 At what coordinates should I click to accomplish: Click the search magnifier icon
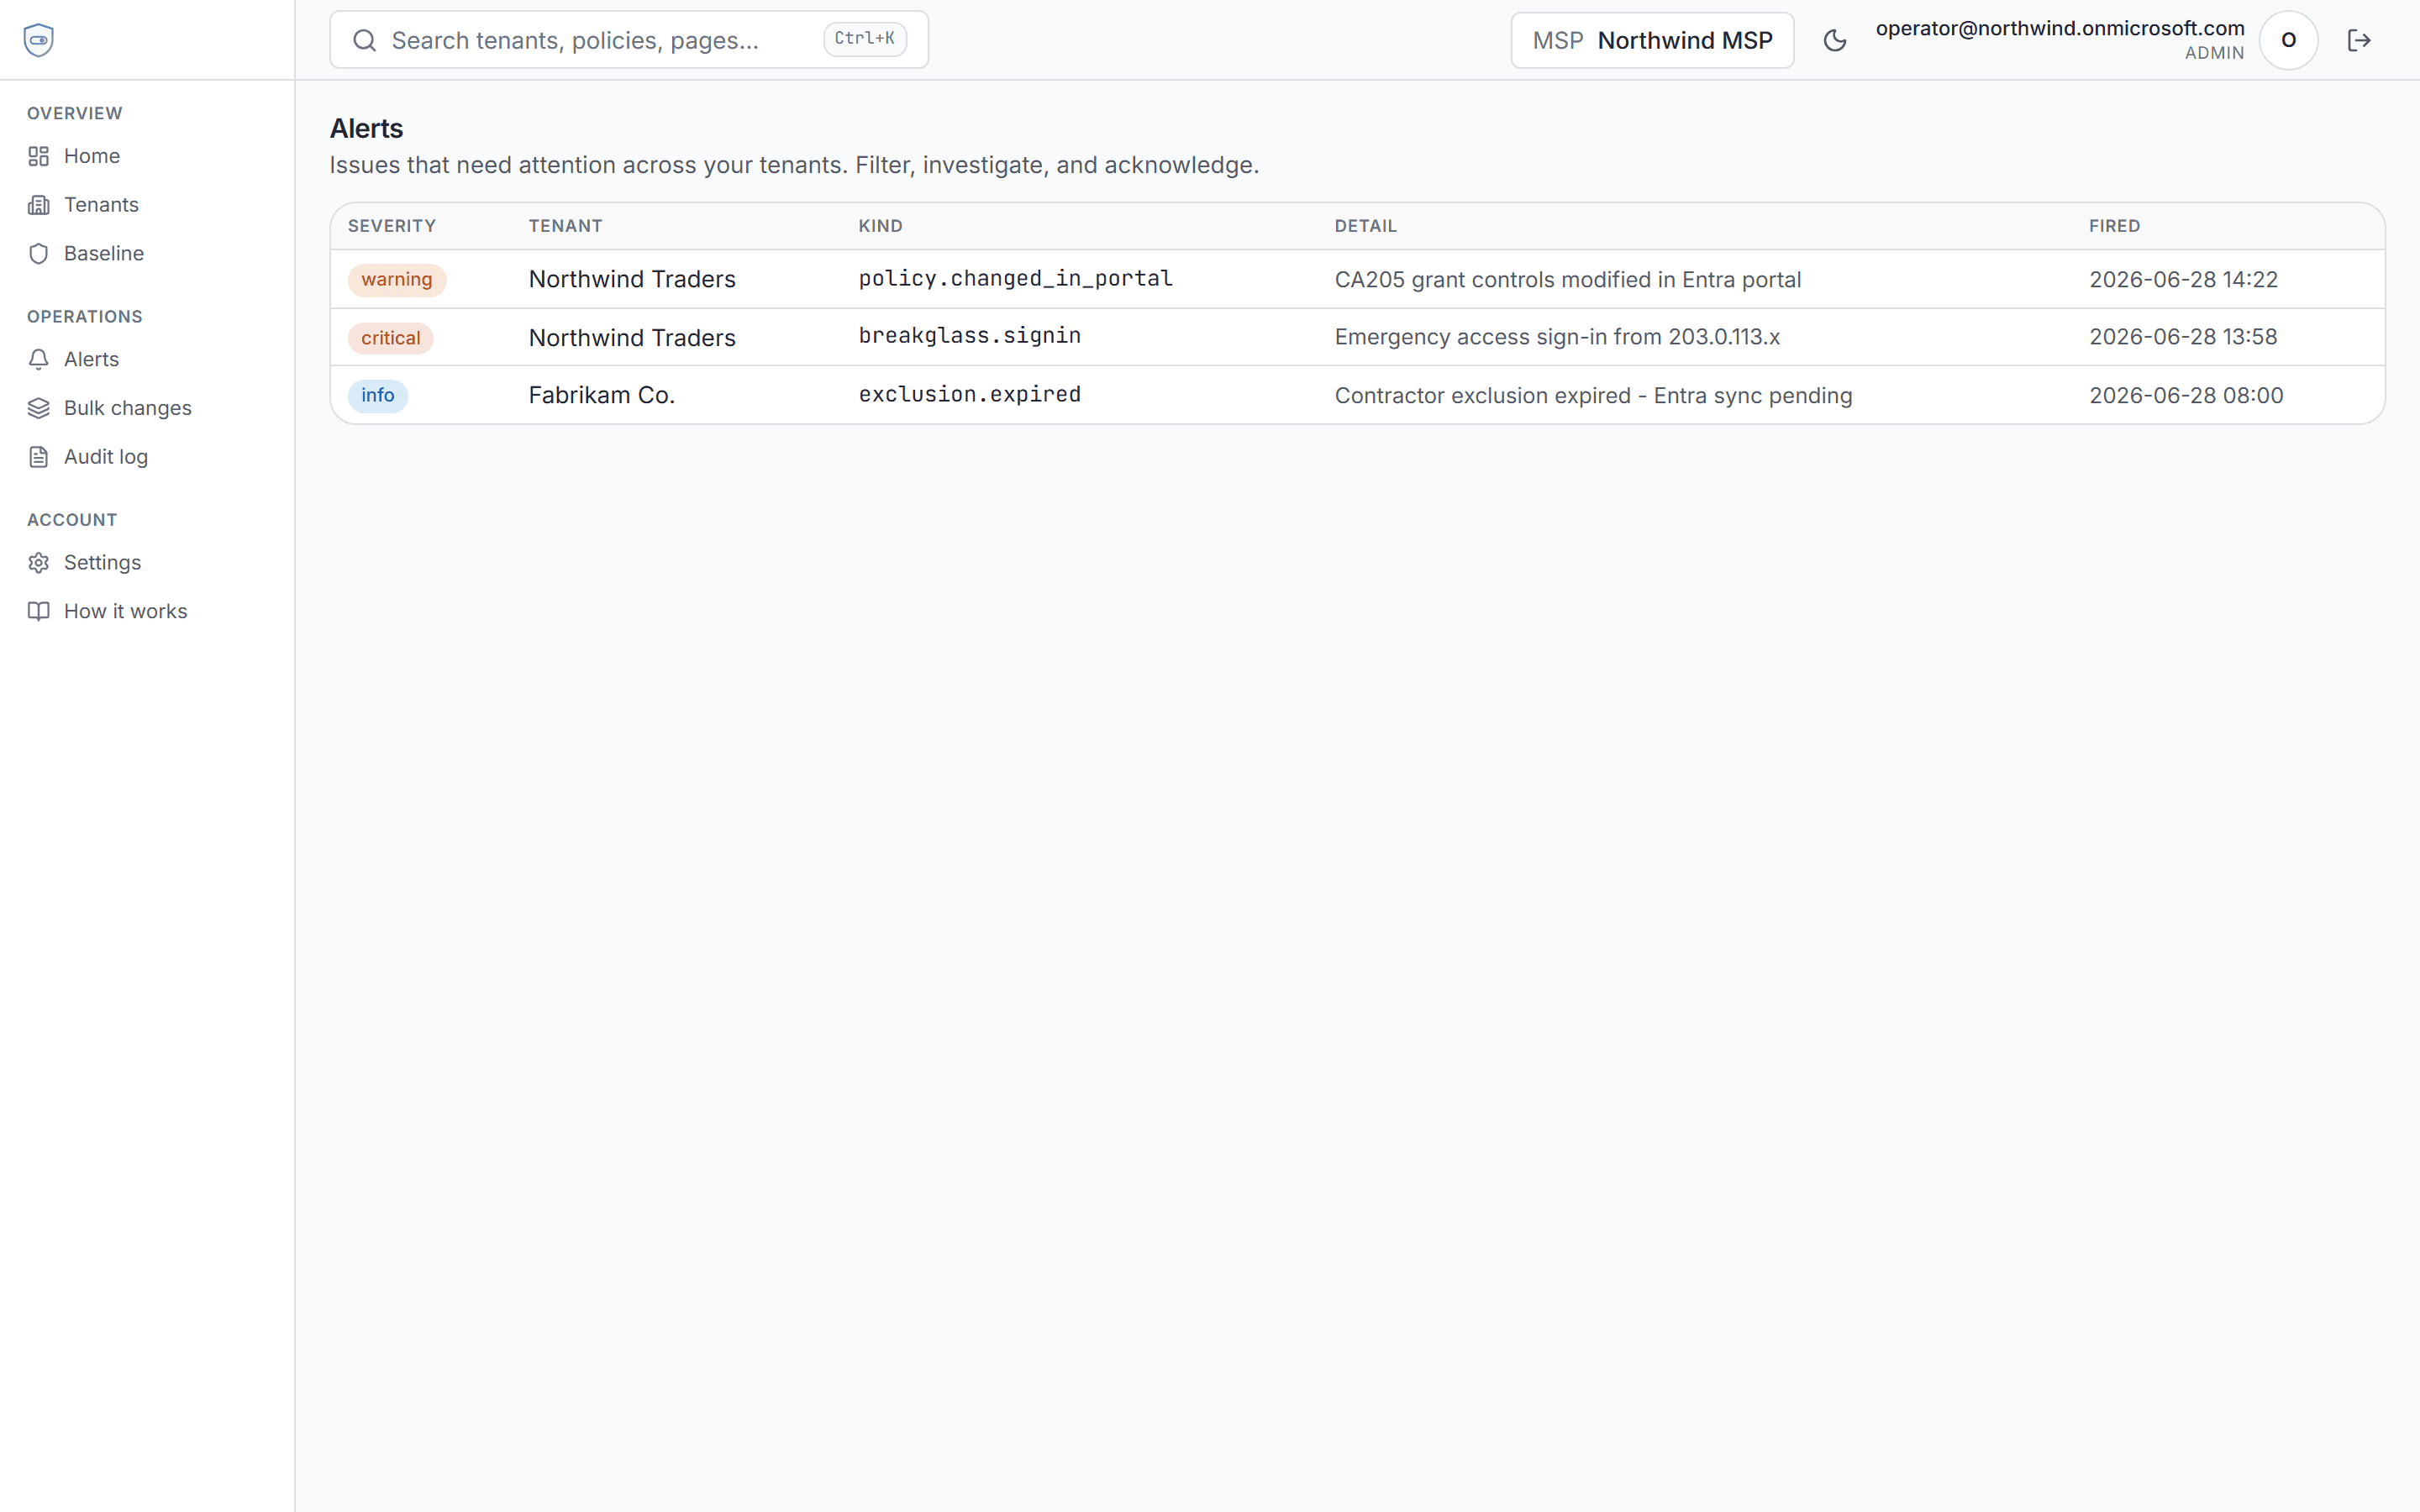coord(365,40)
